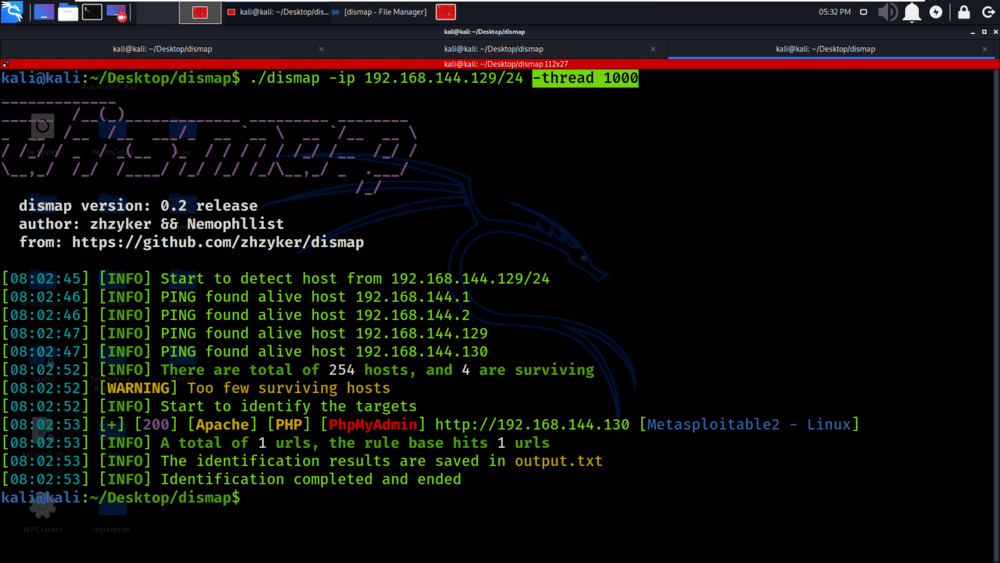Open the screen recorder panel launcher

[116, 12]
